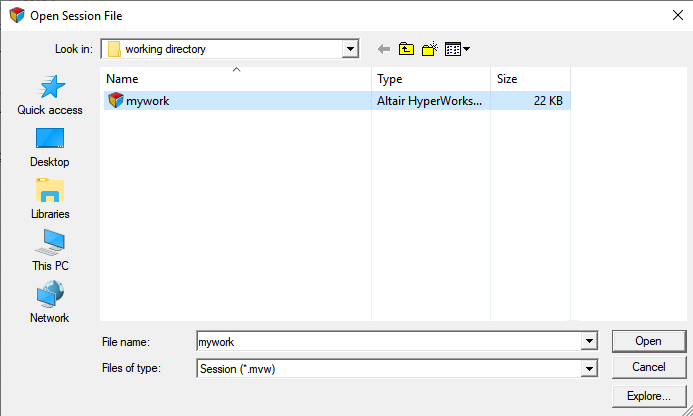693x416 pixels.
Task: Sort by the Type column header
Action: [x=431, y=79]
